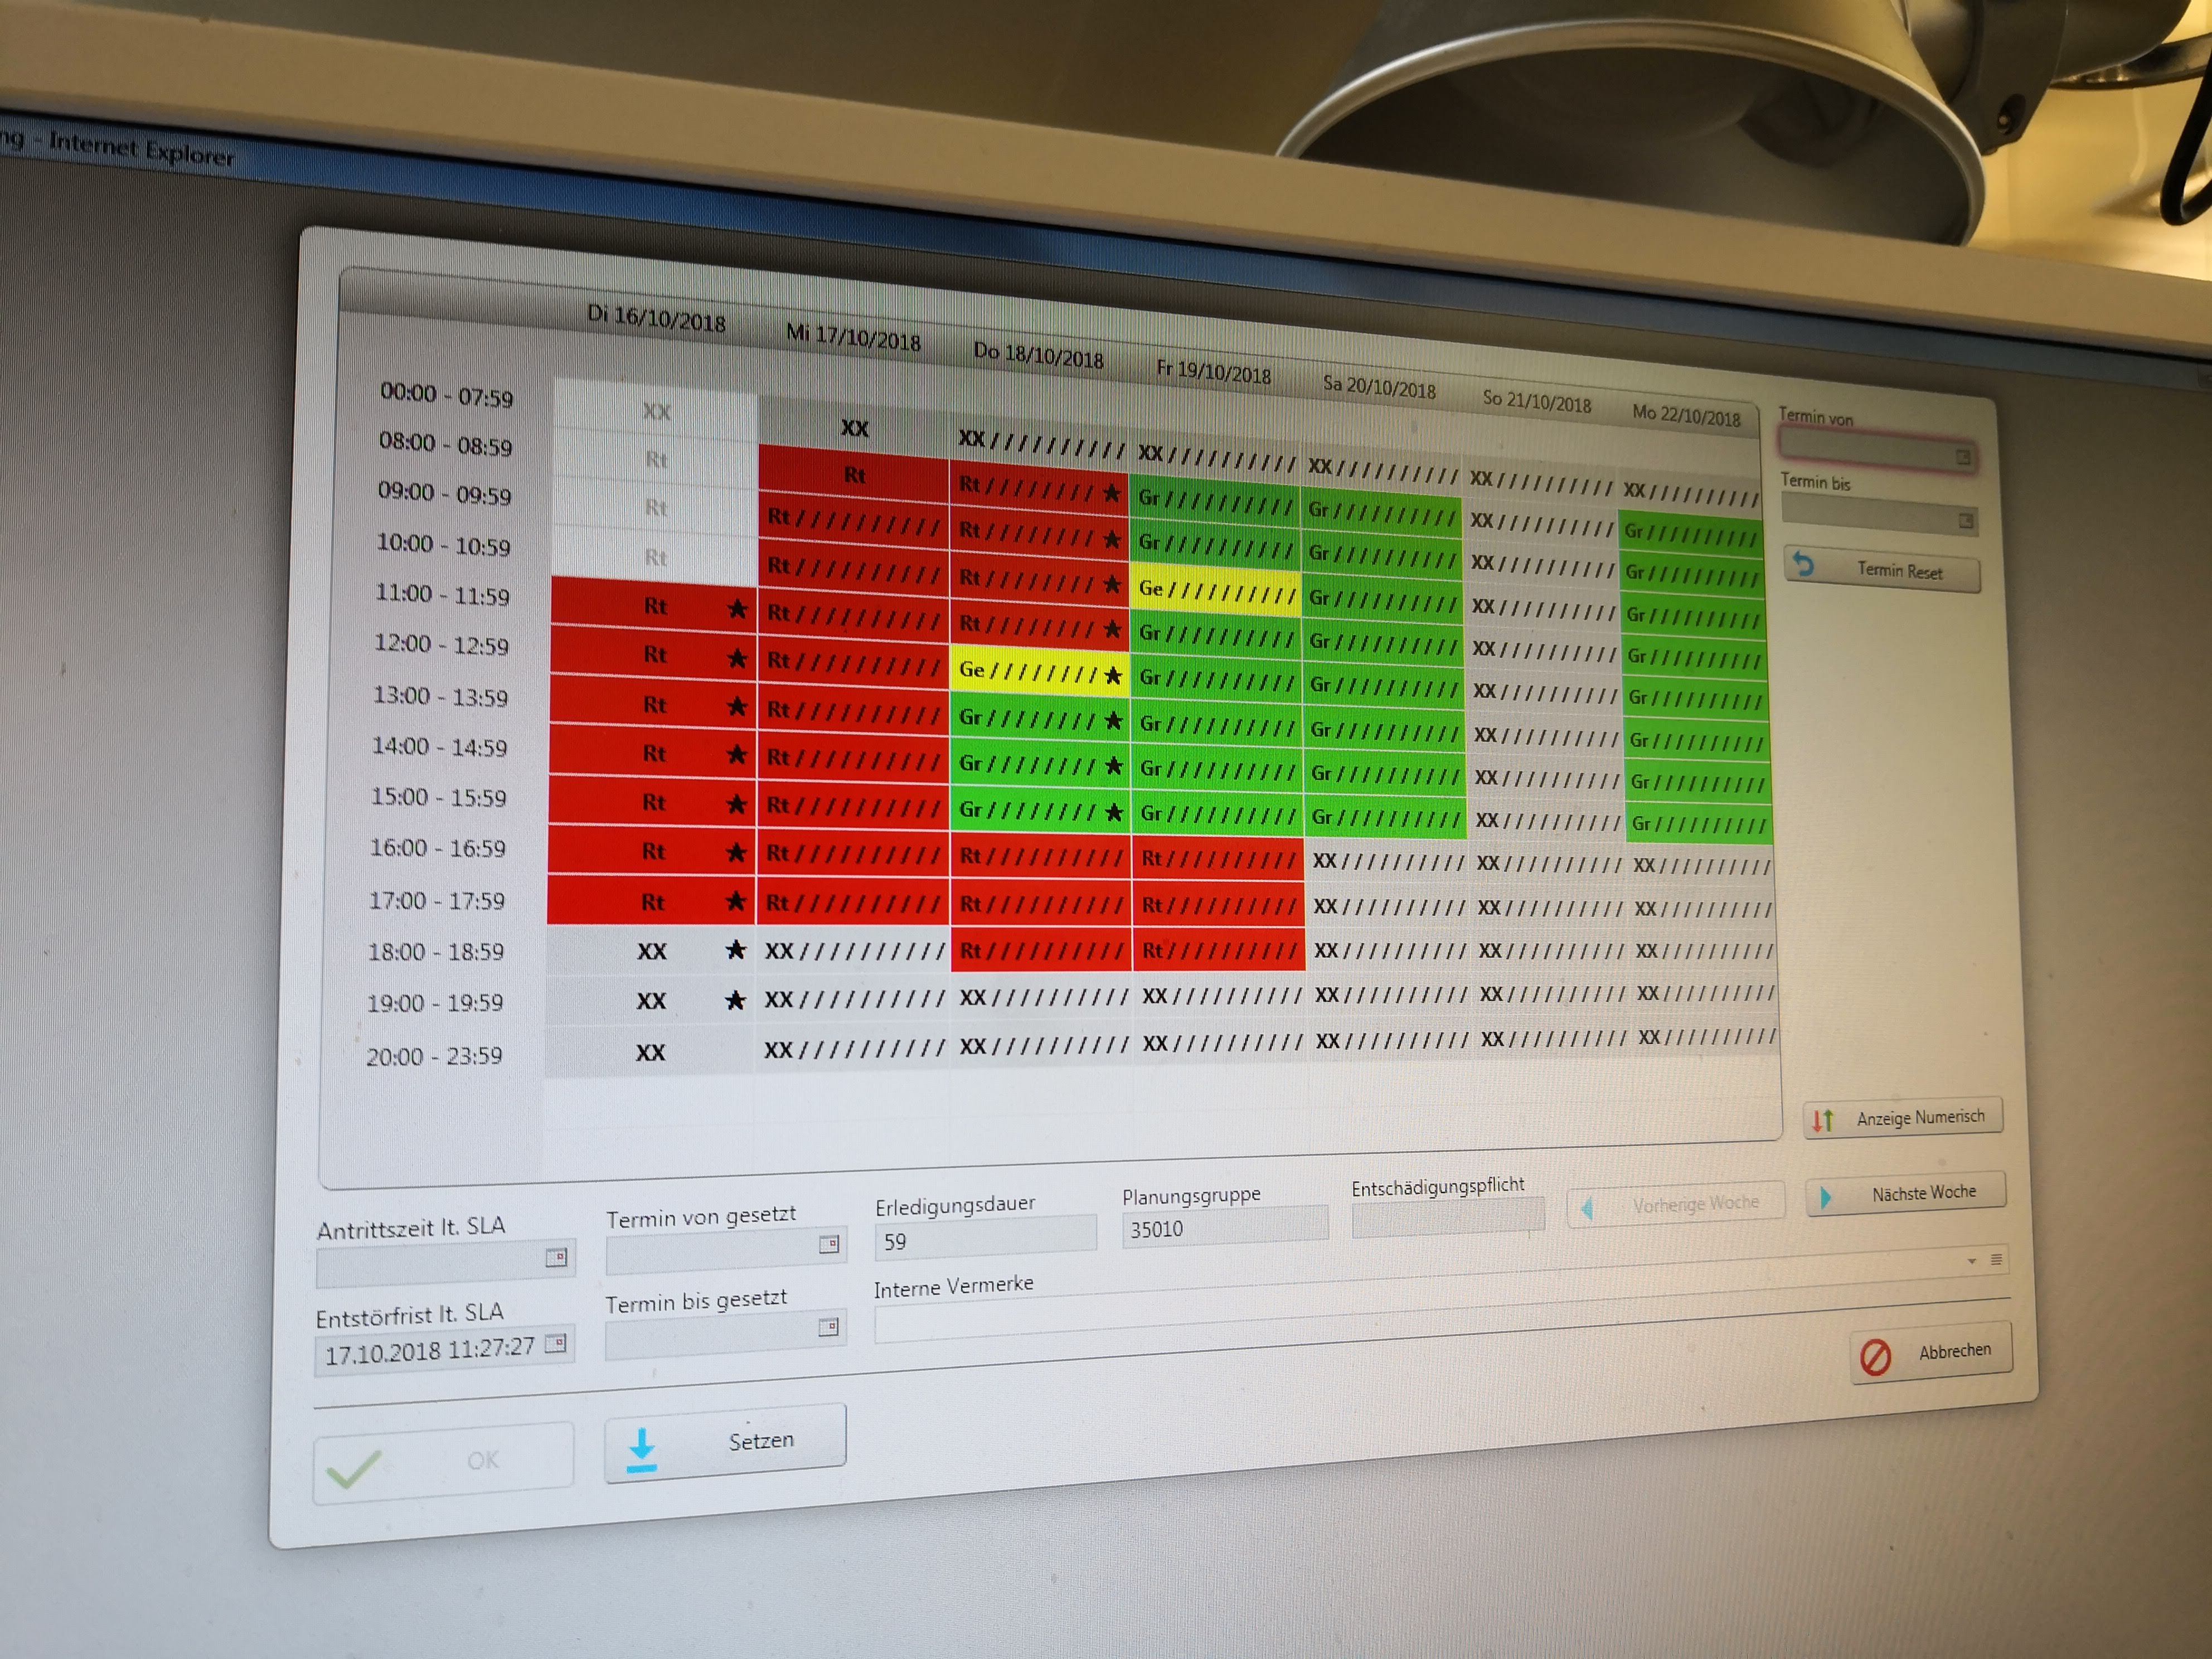The width and height of the screenshot is (2212, 1659).
Task: Confirm with the OK button
Action: pos(443,1463)
